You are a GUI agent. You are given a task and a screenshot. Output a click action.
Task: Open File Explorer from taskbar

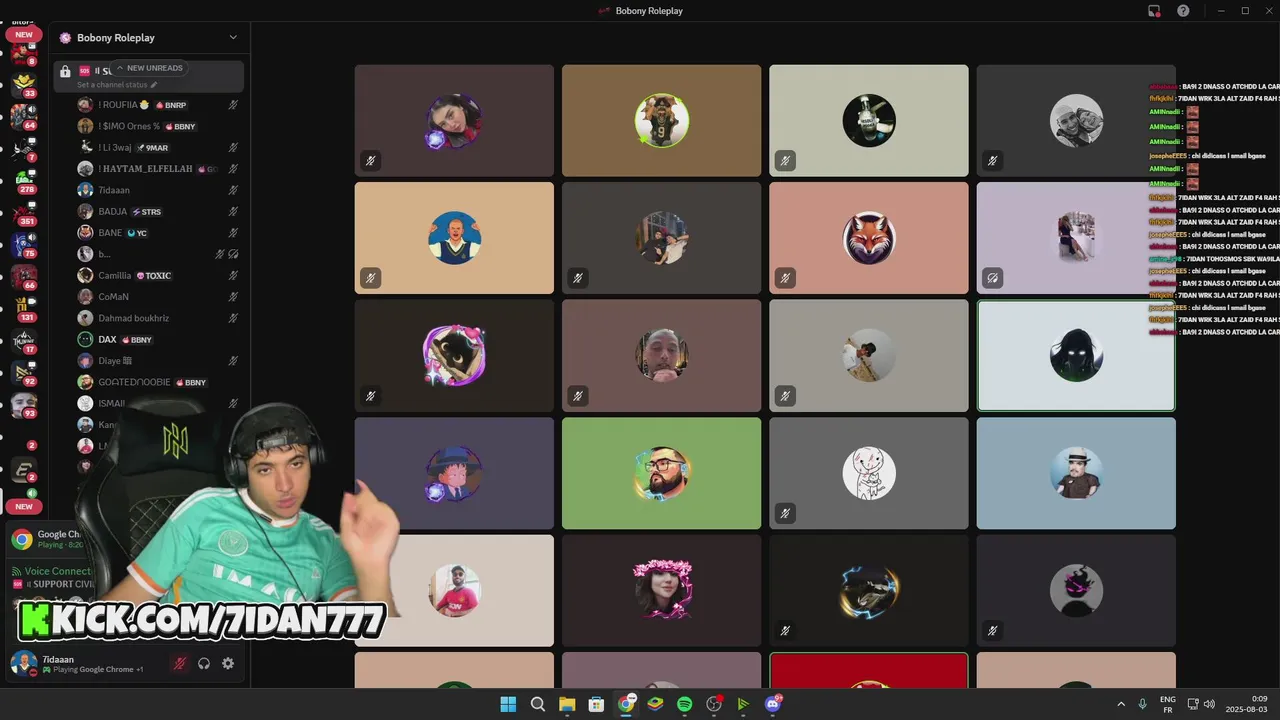(x=567, y=704)
